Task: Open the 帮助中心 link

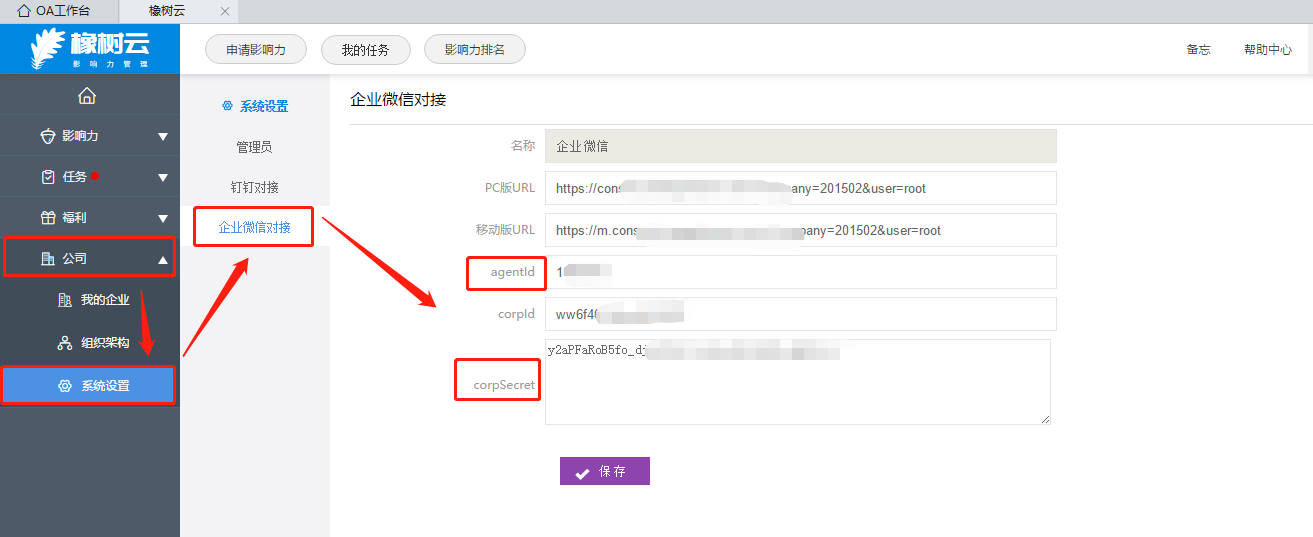Action: click(x=1268, y=49)
